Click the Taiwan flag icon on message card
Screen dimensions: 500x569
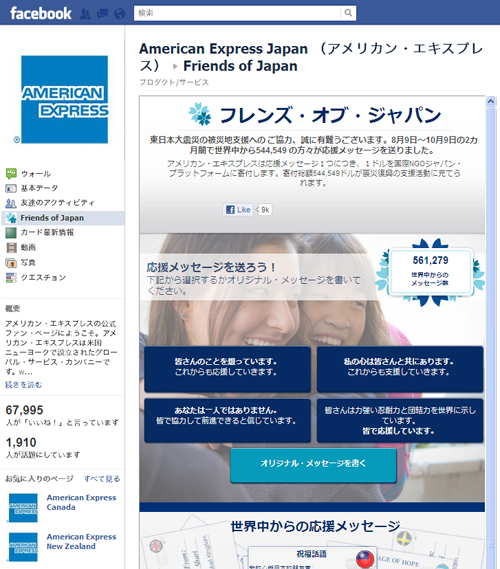coord(365,560)
